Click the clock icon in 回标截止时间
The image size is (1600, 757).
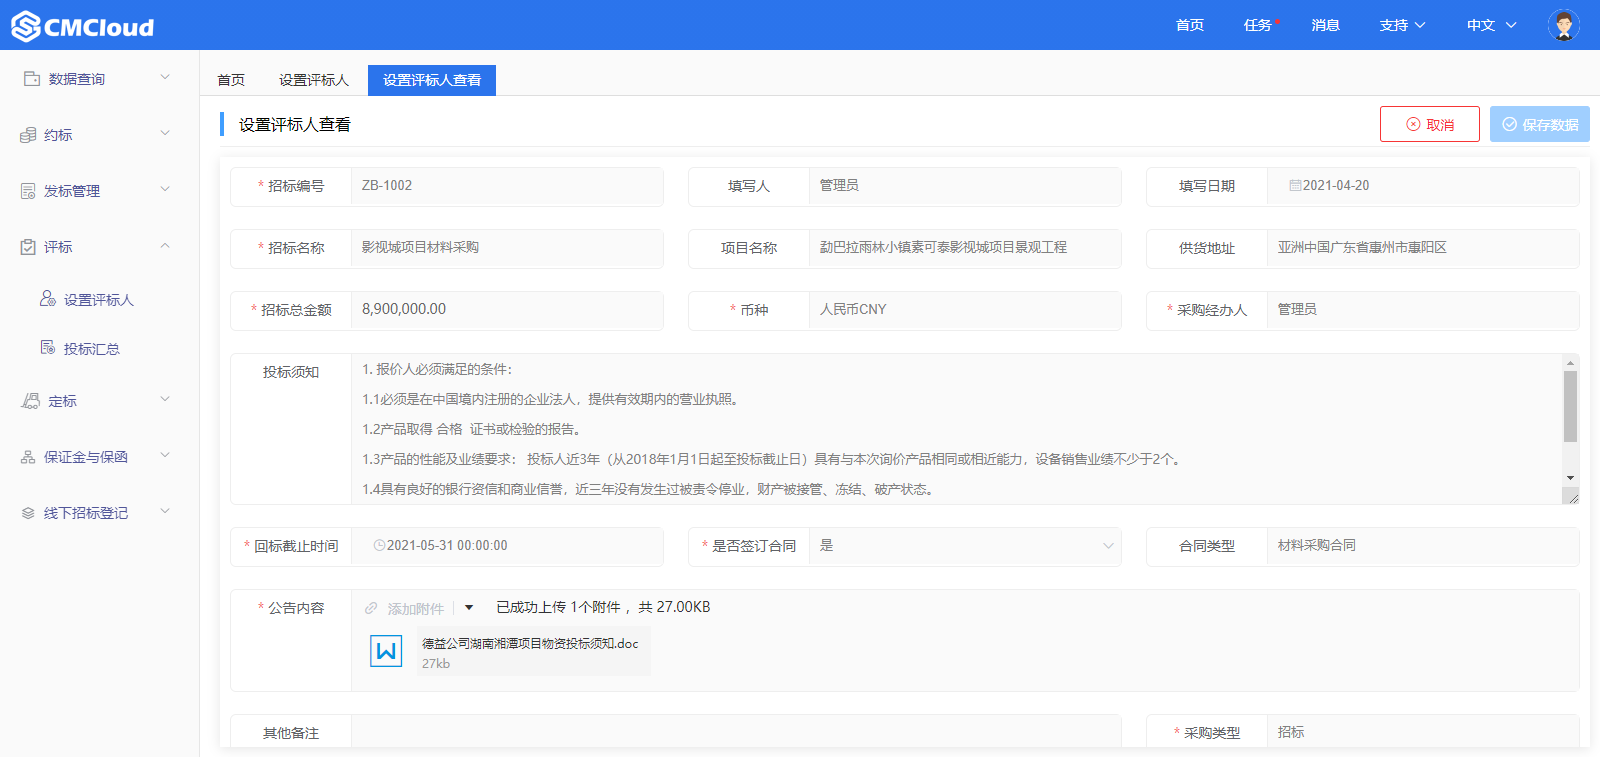[379, 545]
